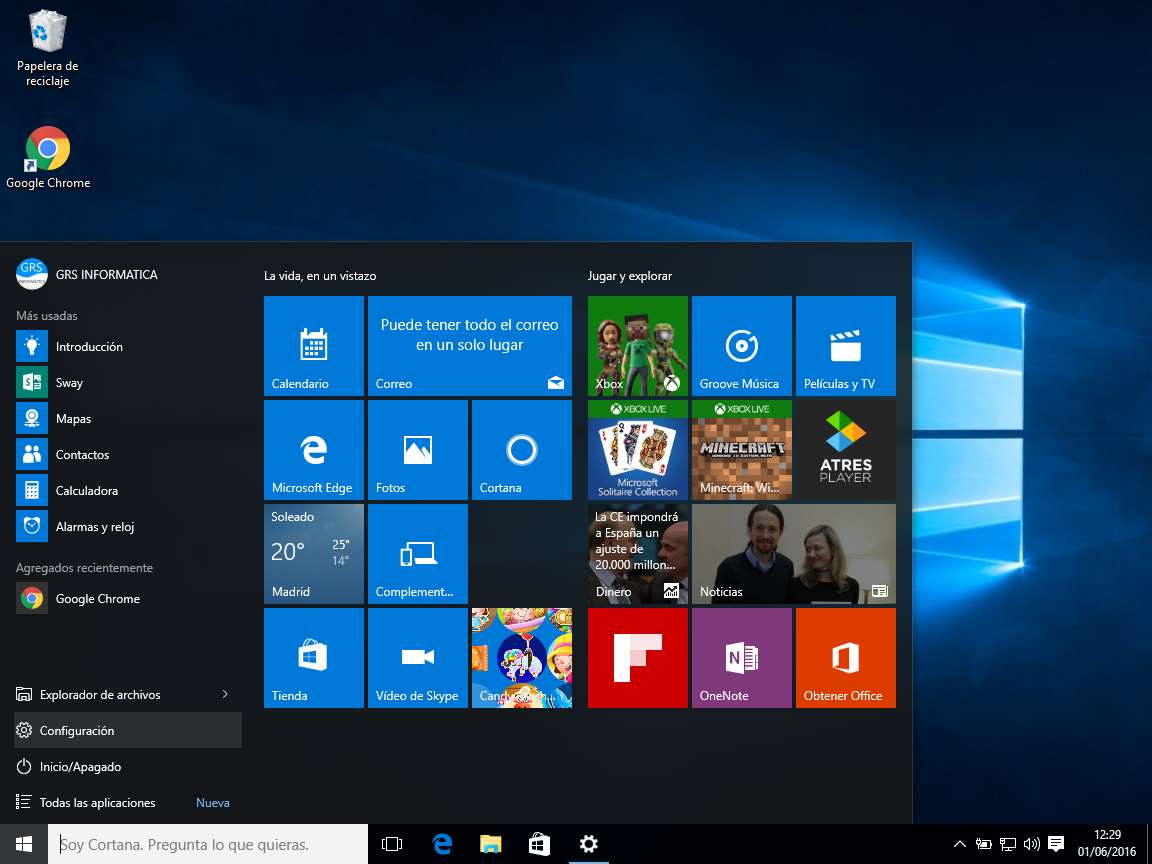The height and width of the screenshot is (864, 1152).
Task: Open the Fotos tile
Action: click(417, 450)
